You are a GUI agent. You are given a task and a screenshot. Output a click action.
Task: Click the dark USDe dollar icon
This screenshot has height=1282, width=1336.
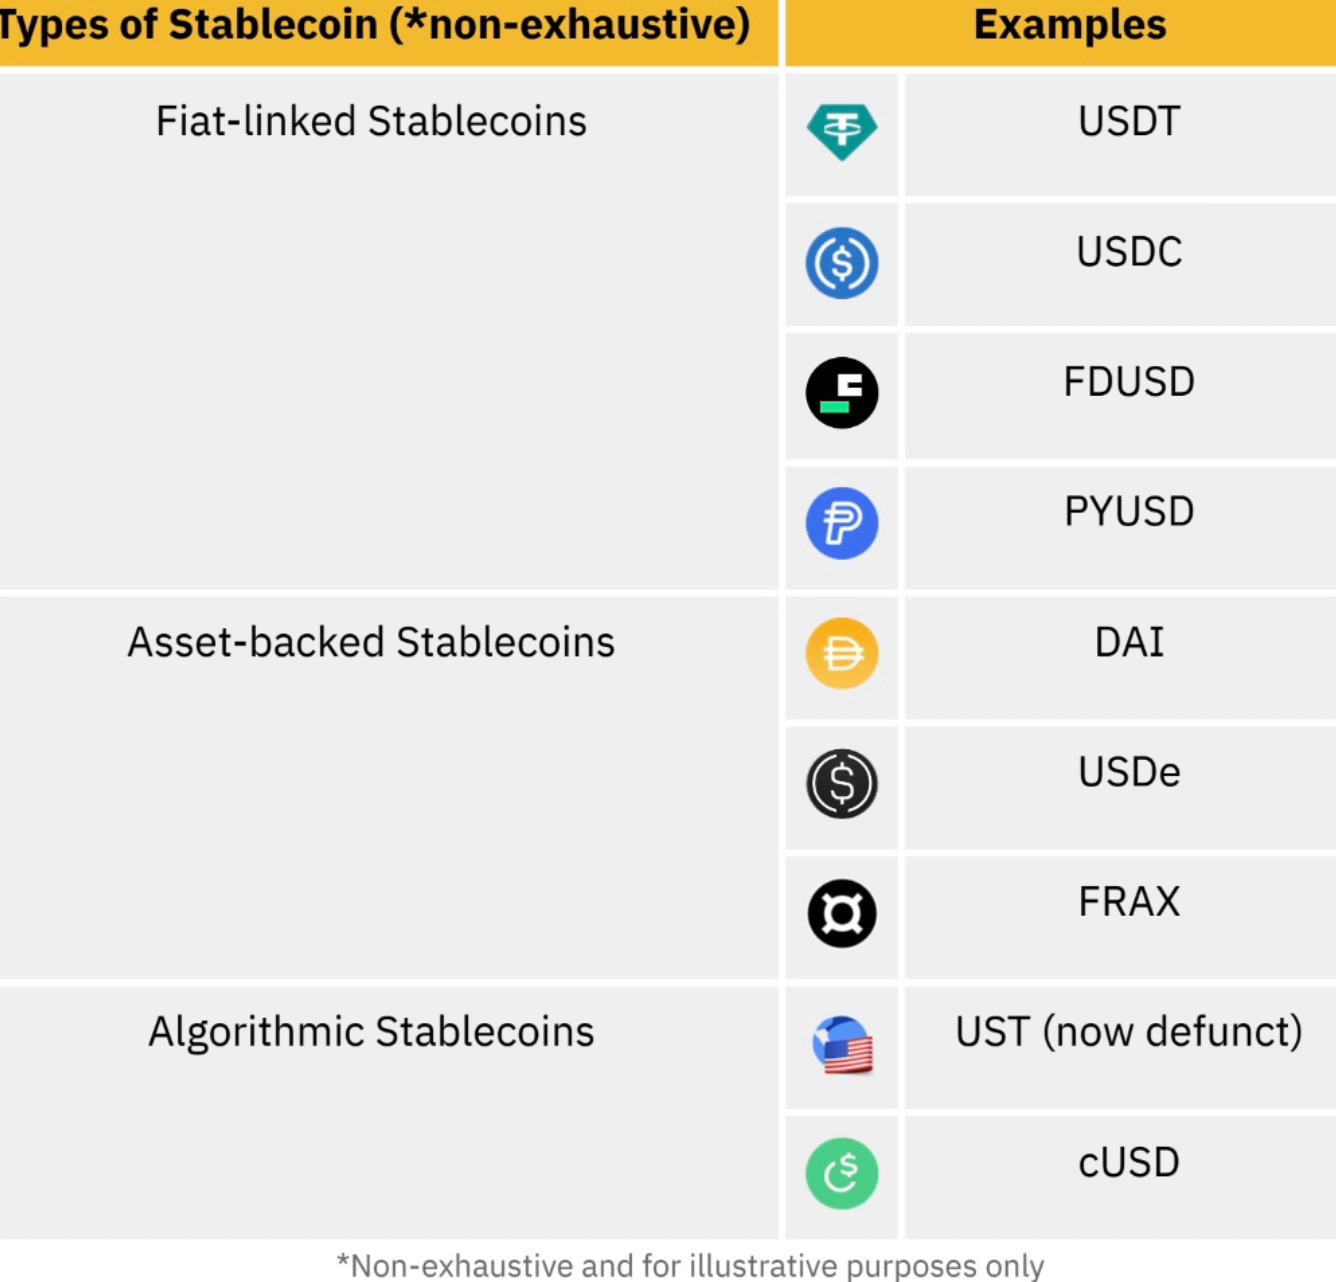click(x=842, y=783)
